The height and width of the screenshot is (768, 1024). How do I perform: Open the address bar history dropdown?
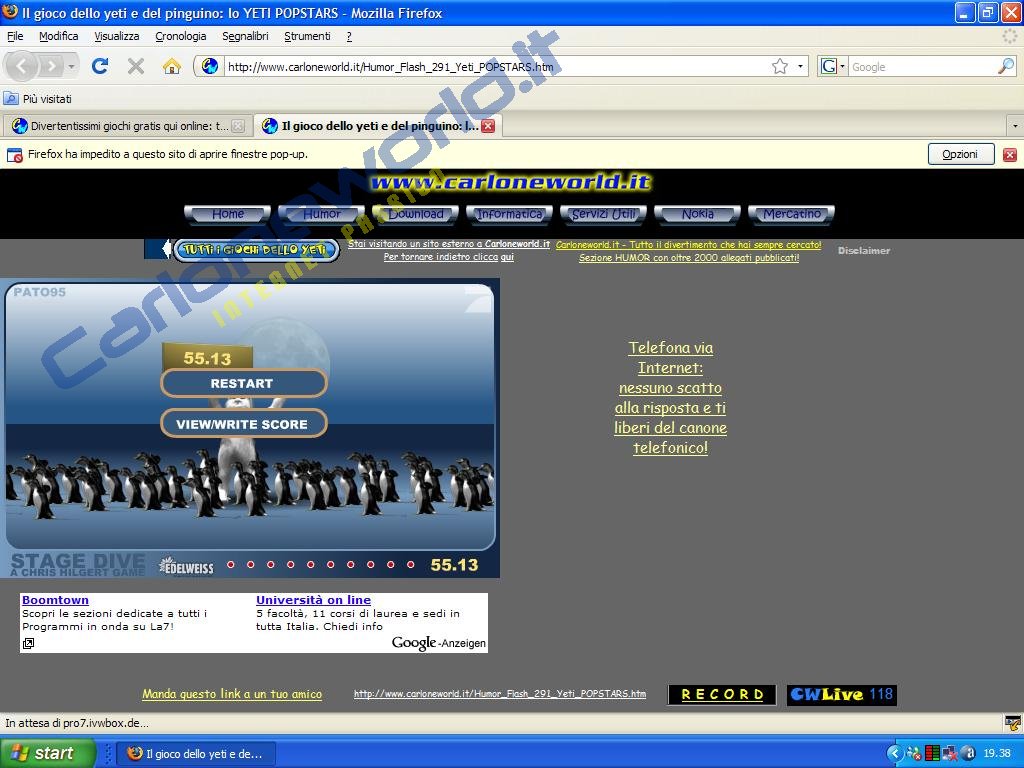800,67
